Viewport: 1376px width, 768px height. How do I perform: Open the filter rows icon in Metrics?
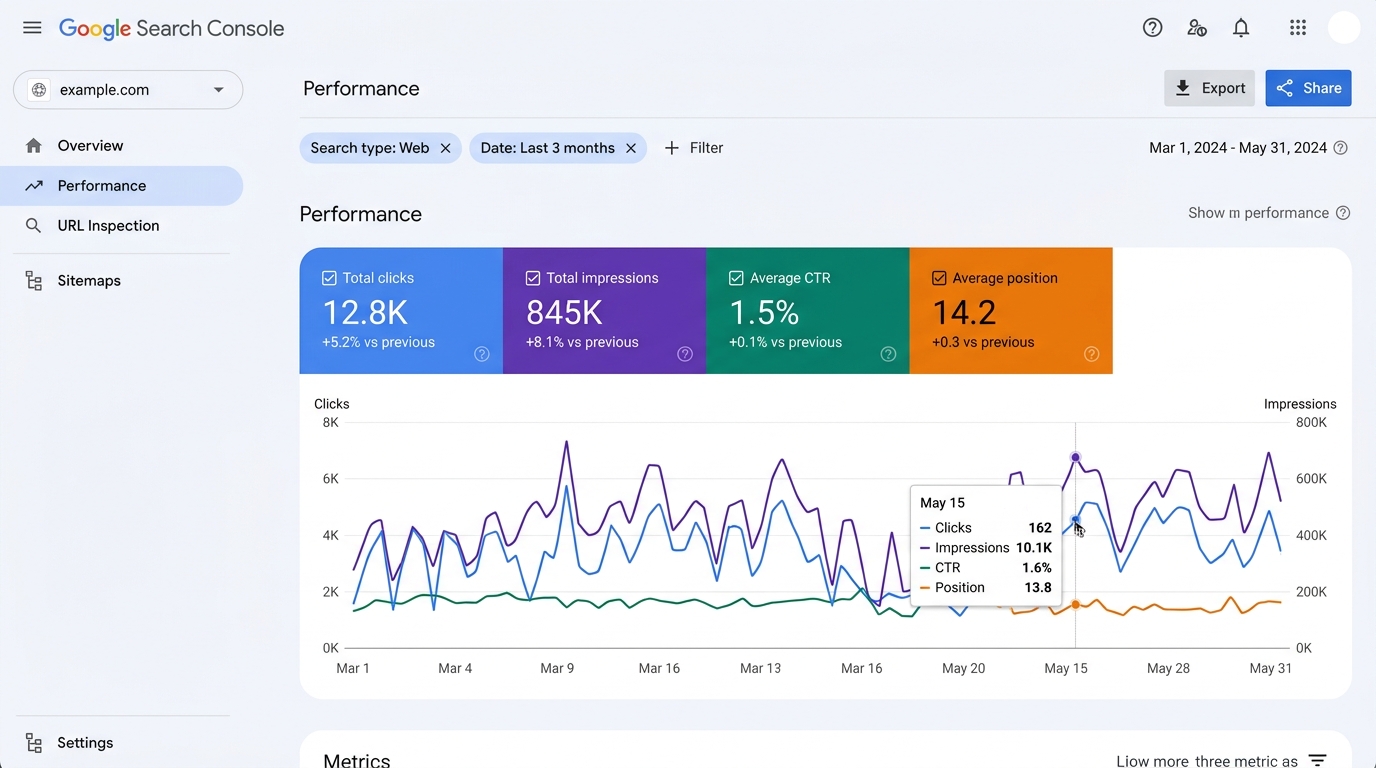click(x=1317, y=761)
